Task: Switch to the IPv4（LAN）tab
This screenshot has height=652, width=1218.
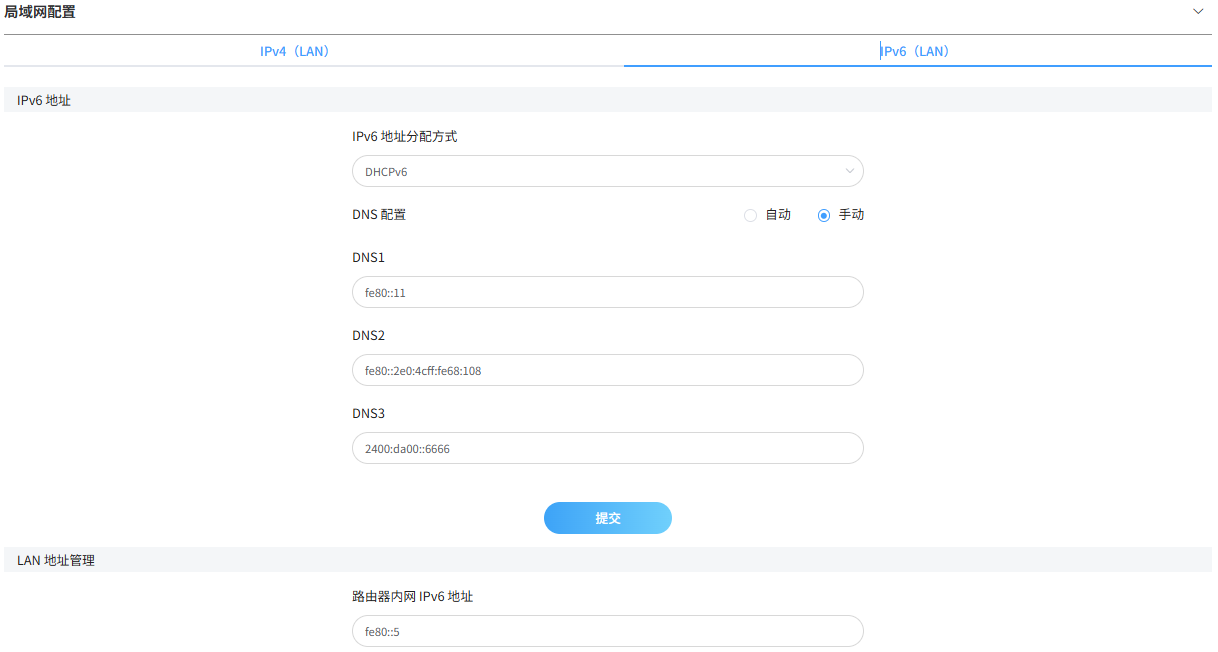Action: coord(294,50)
